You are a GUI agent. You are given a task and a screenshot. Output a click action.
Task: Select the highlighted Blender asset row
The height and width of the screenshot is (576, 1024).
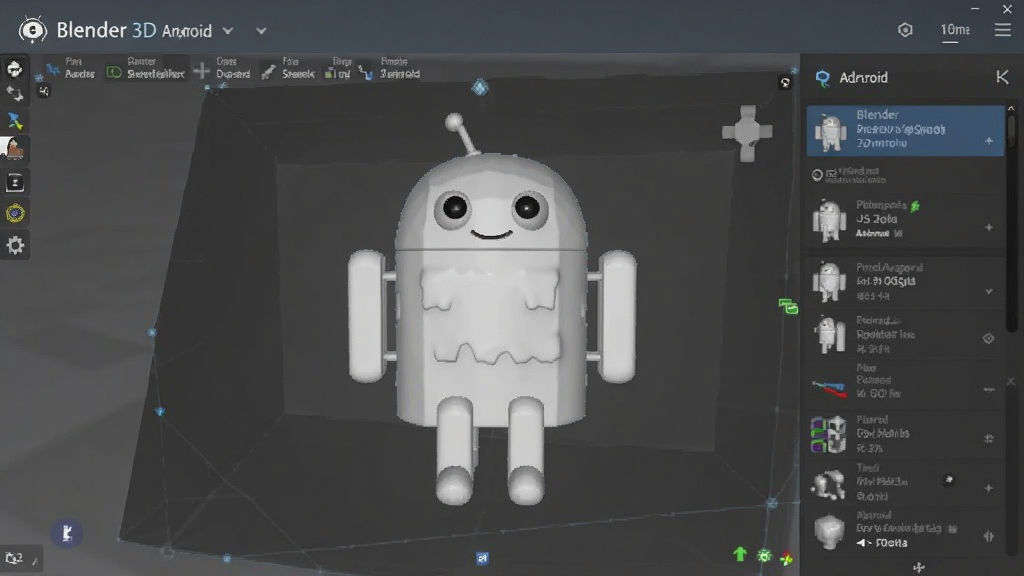(905, 131)
